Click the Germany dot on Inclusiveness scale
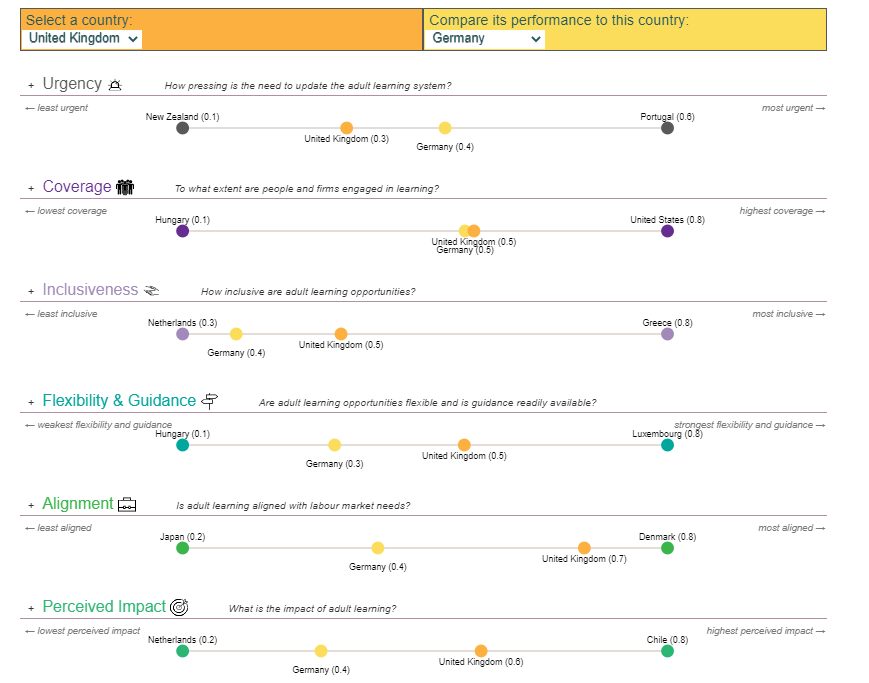This screenshot has height=683, width=869. coord(236,334)
